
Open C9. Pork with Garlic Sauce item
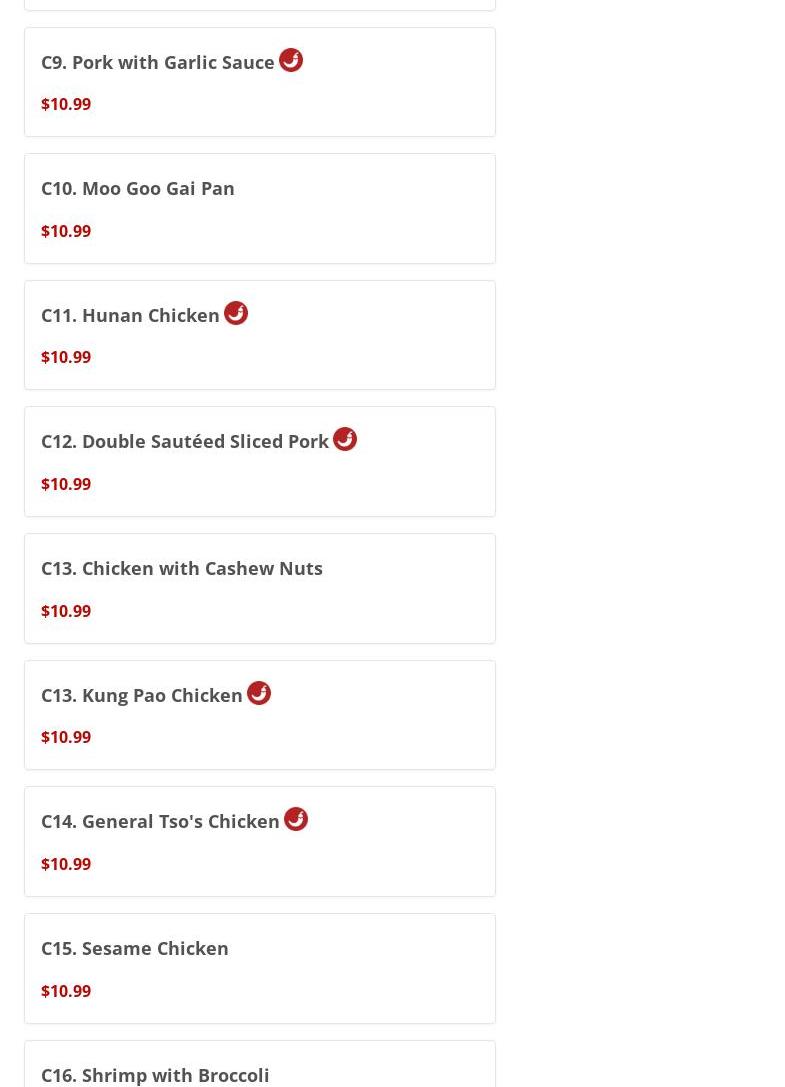click(157, 62)
